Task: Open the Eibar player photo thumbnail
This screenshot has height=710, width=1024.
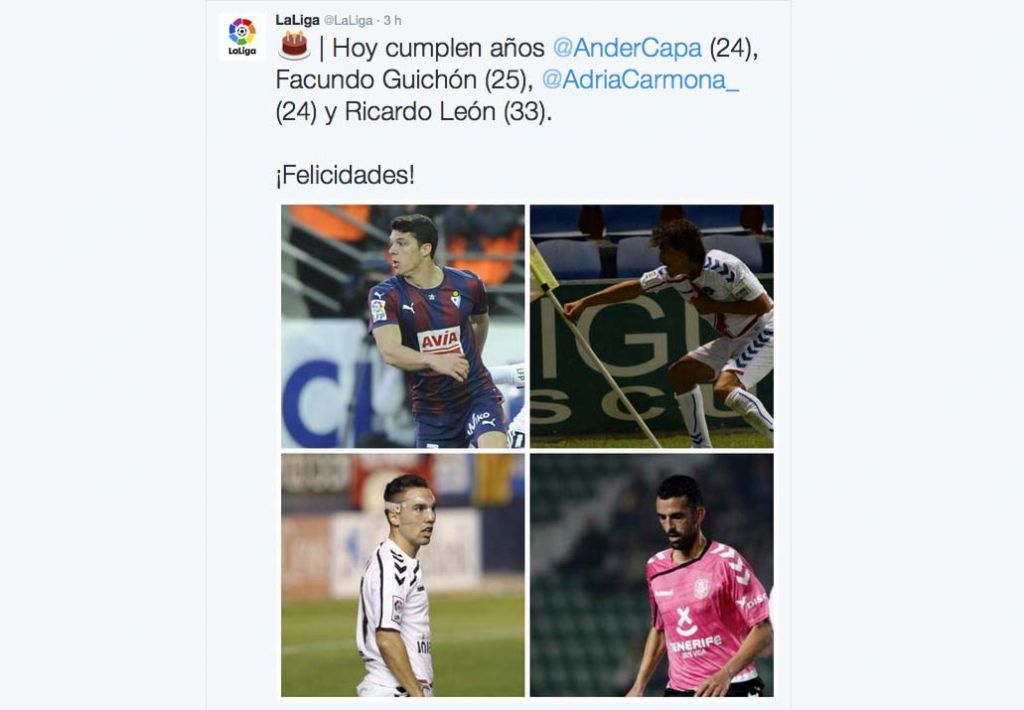Action: pos(403,326)
